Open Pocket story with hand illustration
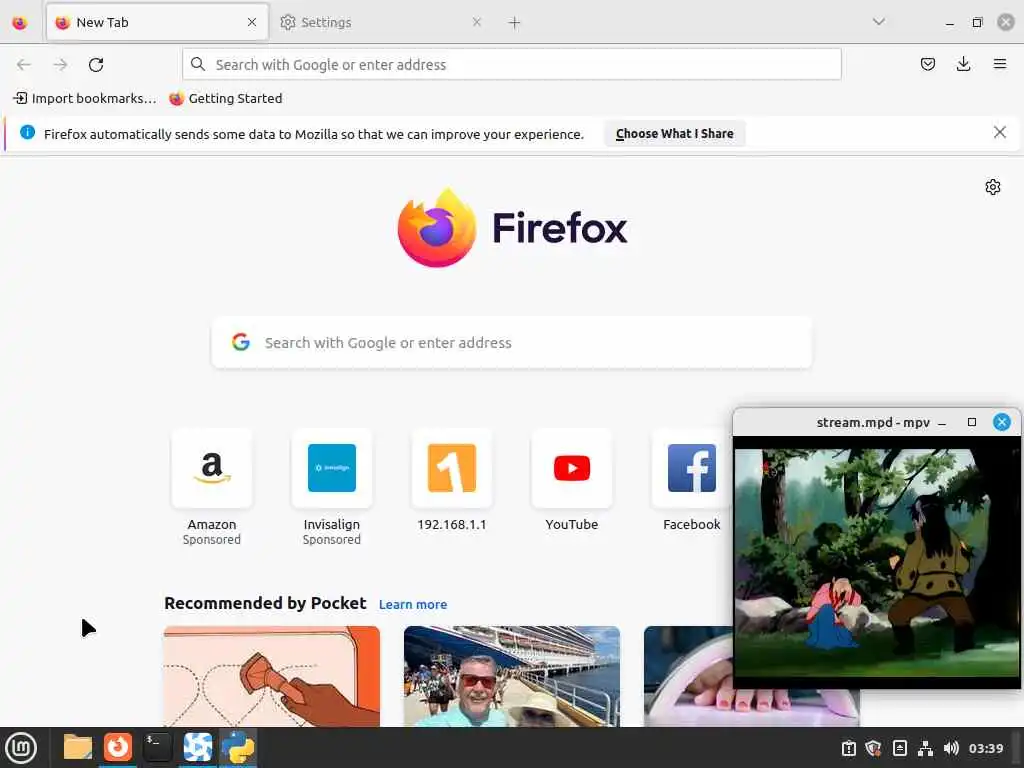 pyautogui.click(x=272, y=676)
